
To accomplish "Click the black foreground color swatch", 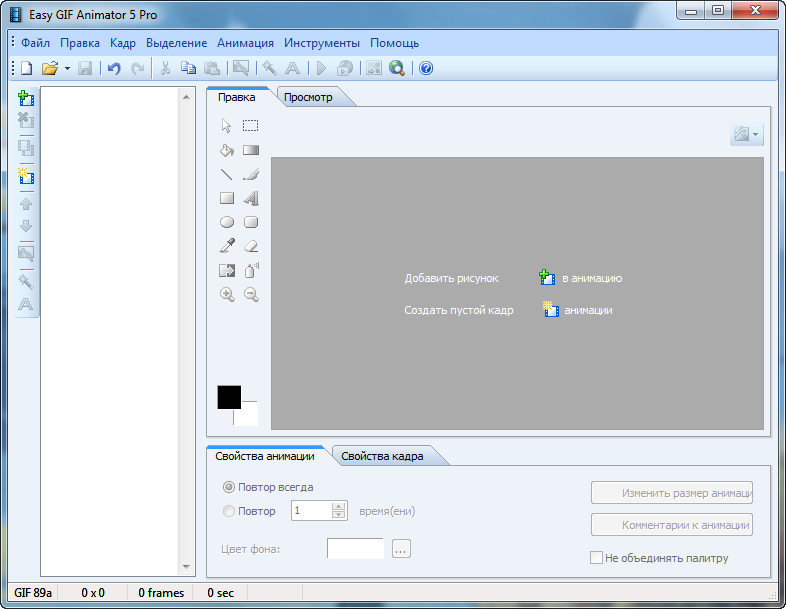I will pyautogui.click(x=229, y=397).
